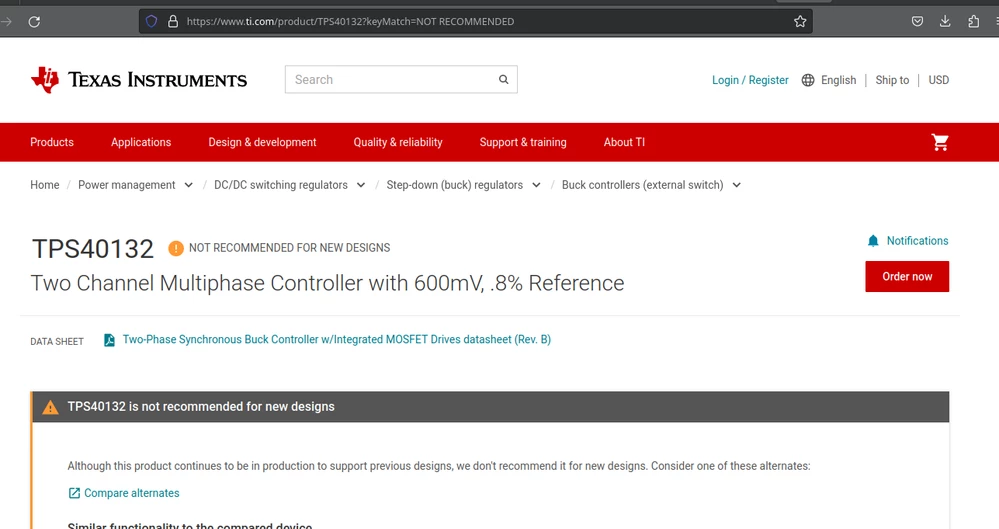
Task: Expand the Buck controllers (external switch) chevron
Action: tap(737, 185)
